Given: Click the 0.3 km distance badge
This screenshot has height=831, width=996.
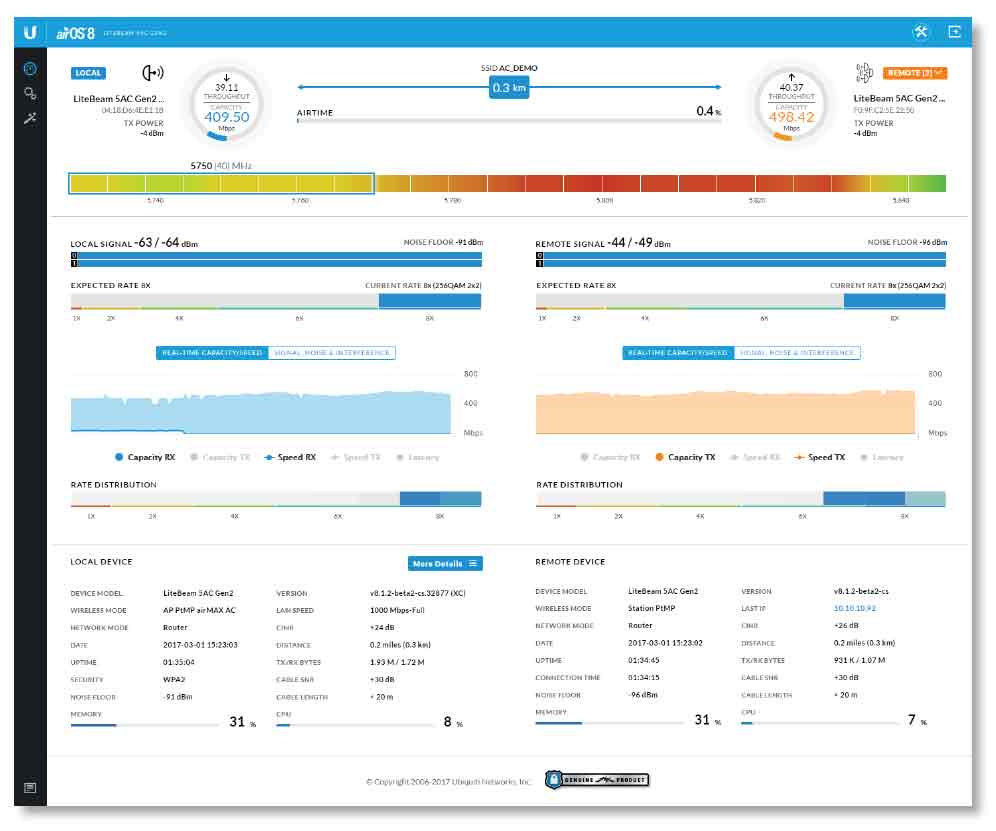Looking at the screenshot, I should point(509,88).
